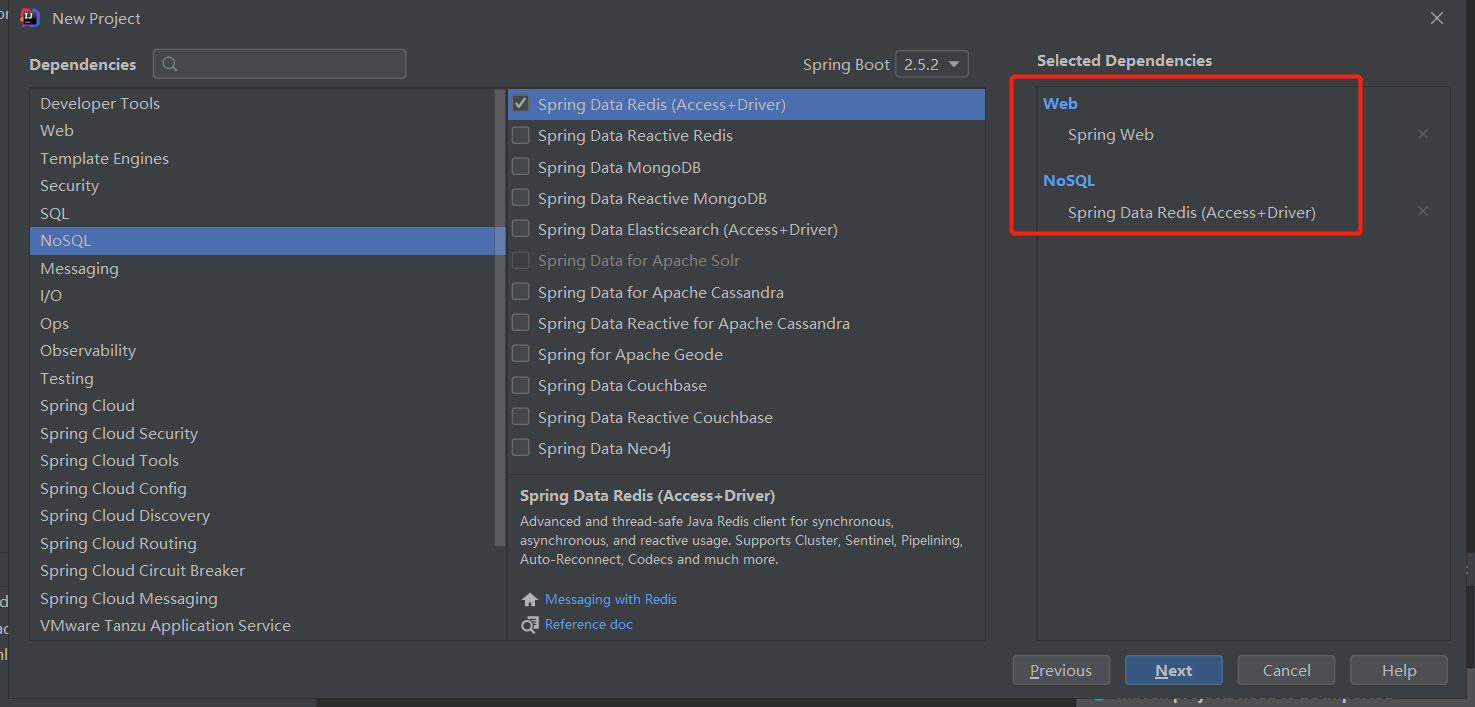Check Spring Data for Apache Cassandra
Screen dimensions: 1475x707
[520, 292]
